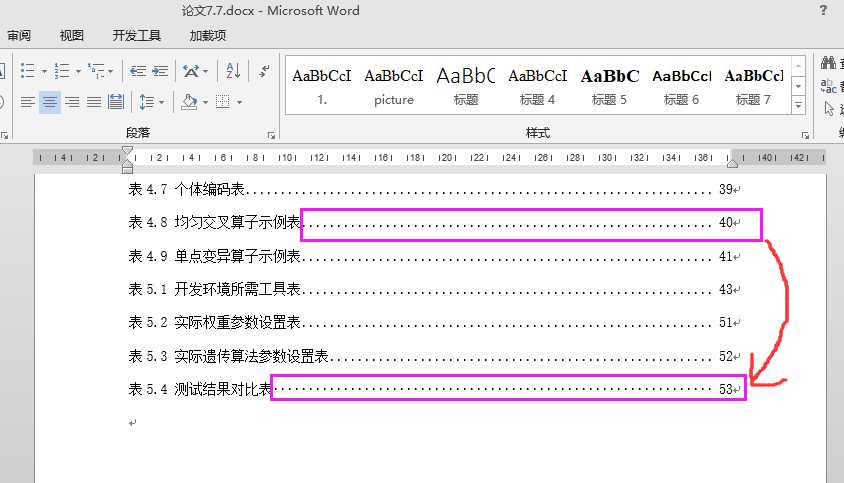Expand the full styles gallery

(798, 106)
